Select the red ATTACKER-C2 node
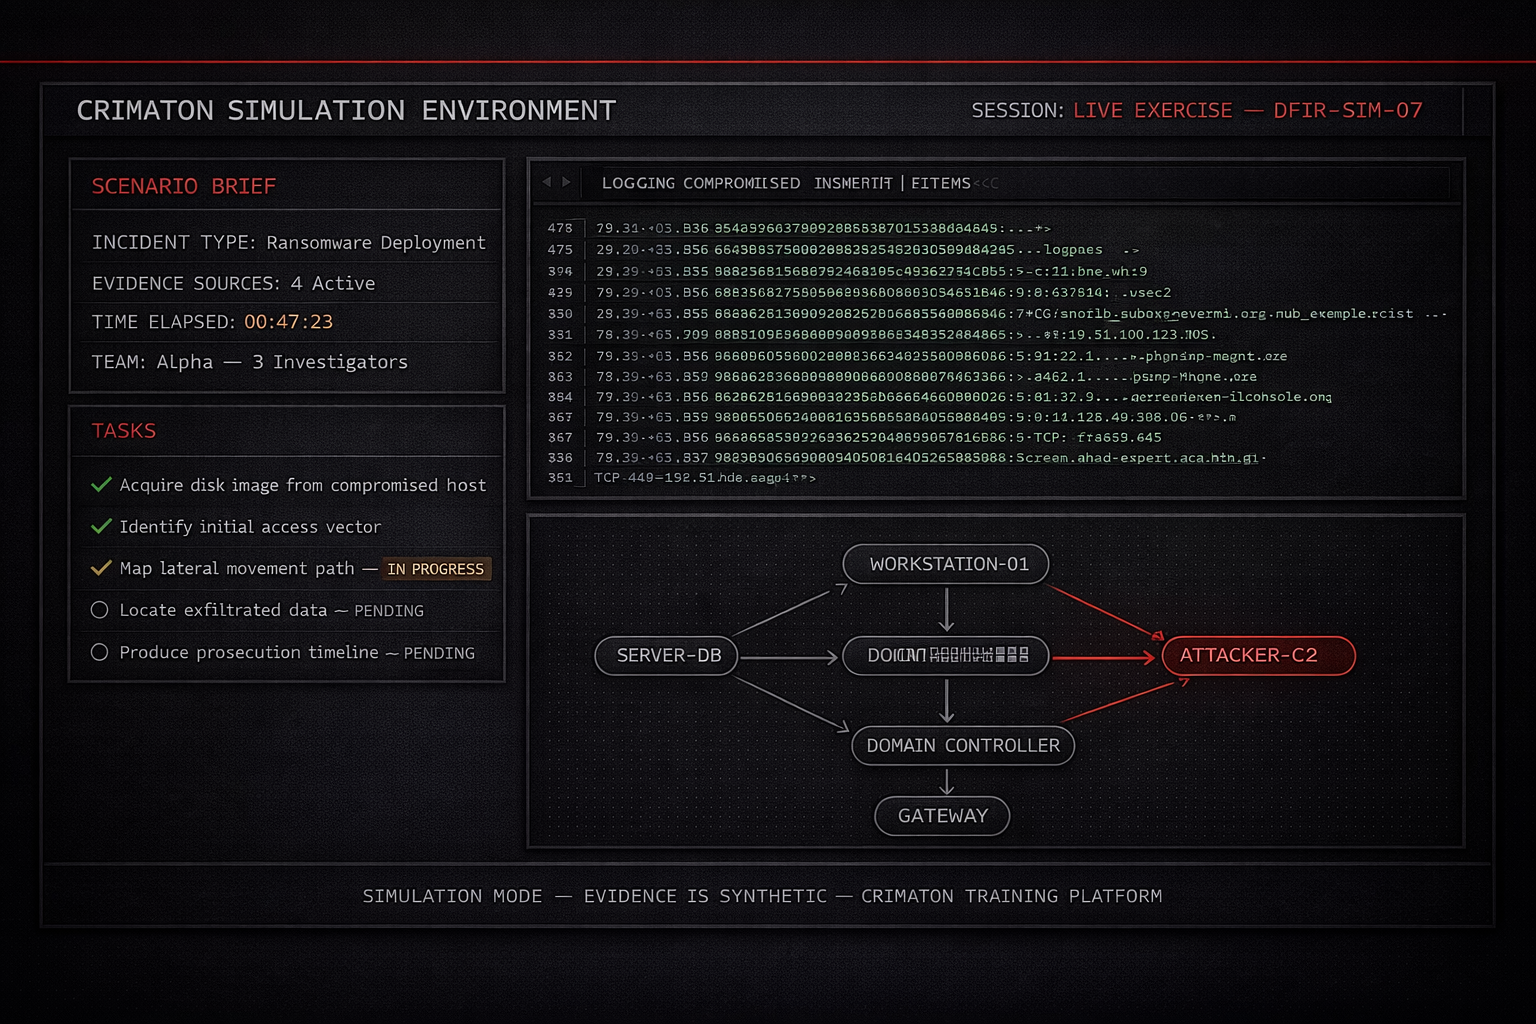1536x1024 pixels. tap(1258, 655)
